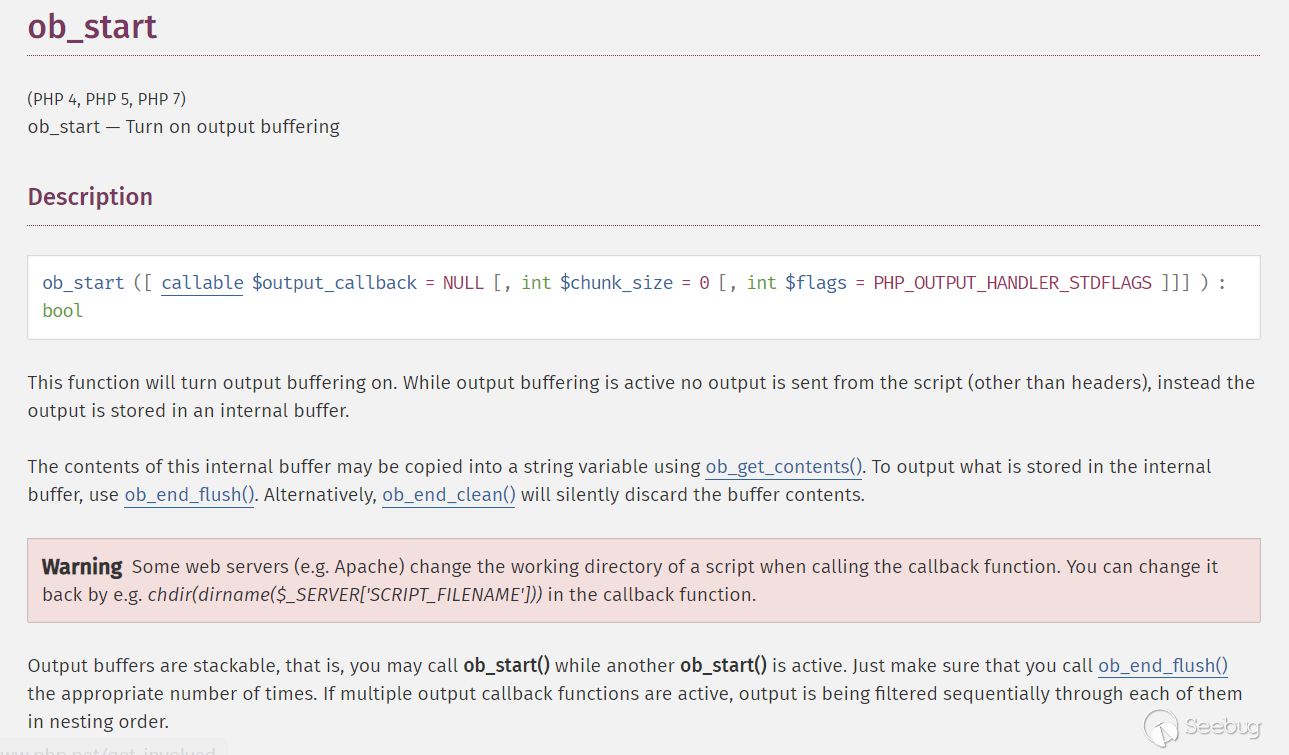Select 'ob_start — Turn on output buffering' summary

coord(184,127)
